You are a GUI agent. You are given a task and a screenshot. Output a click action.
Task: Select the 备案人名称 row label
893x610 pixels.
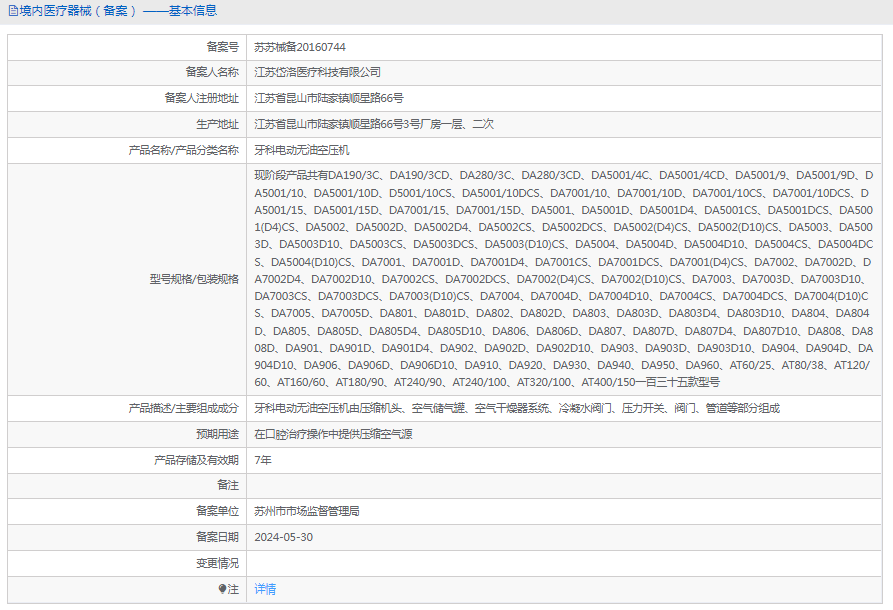click(x=212, y=72)
